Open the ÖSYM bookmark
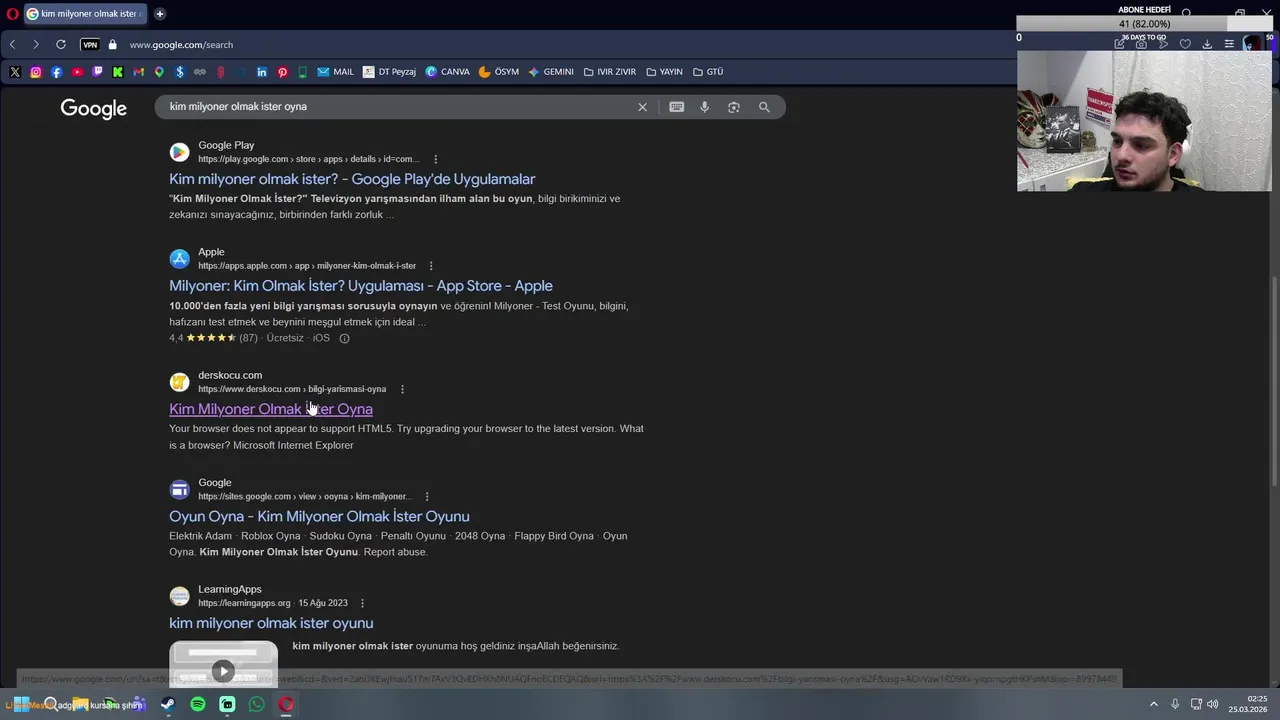The height and width of the screenshot is (720, 1280). tap(499, 72)
